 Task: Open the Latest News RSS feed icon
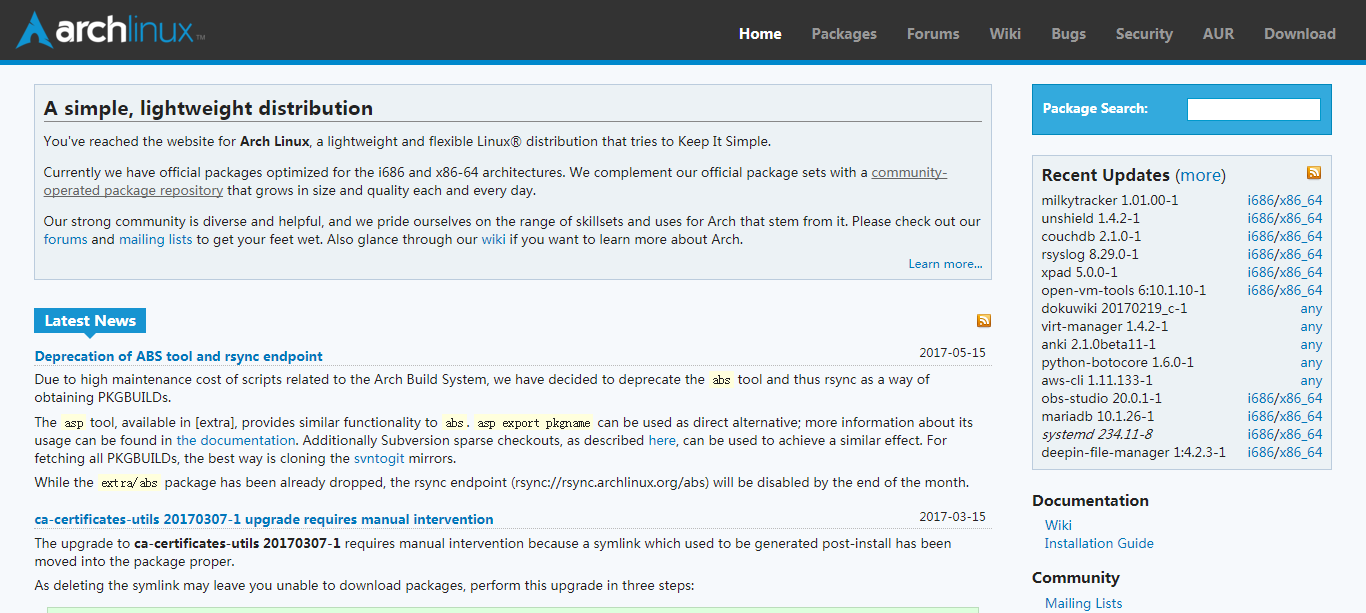(x=984, y=320)
